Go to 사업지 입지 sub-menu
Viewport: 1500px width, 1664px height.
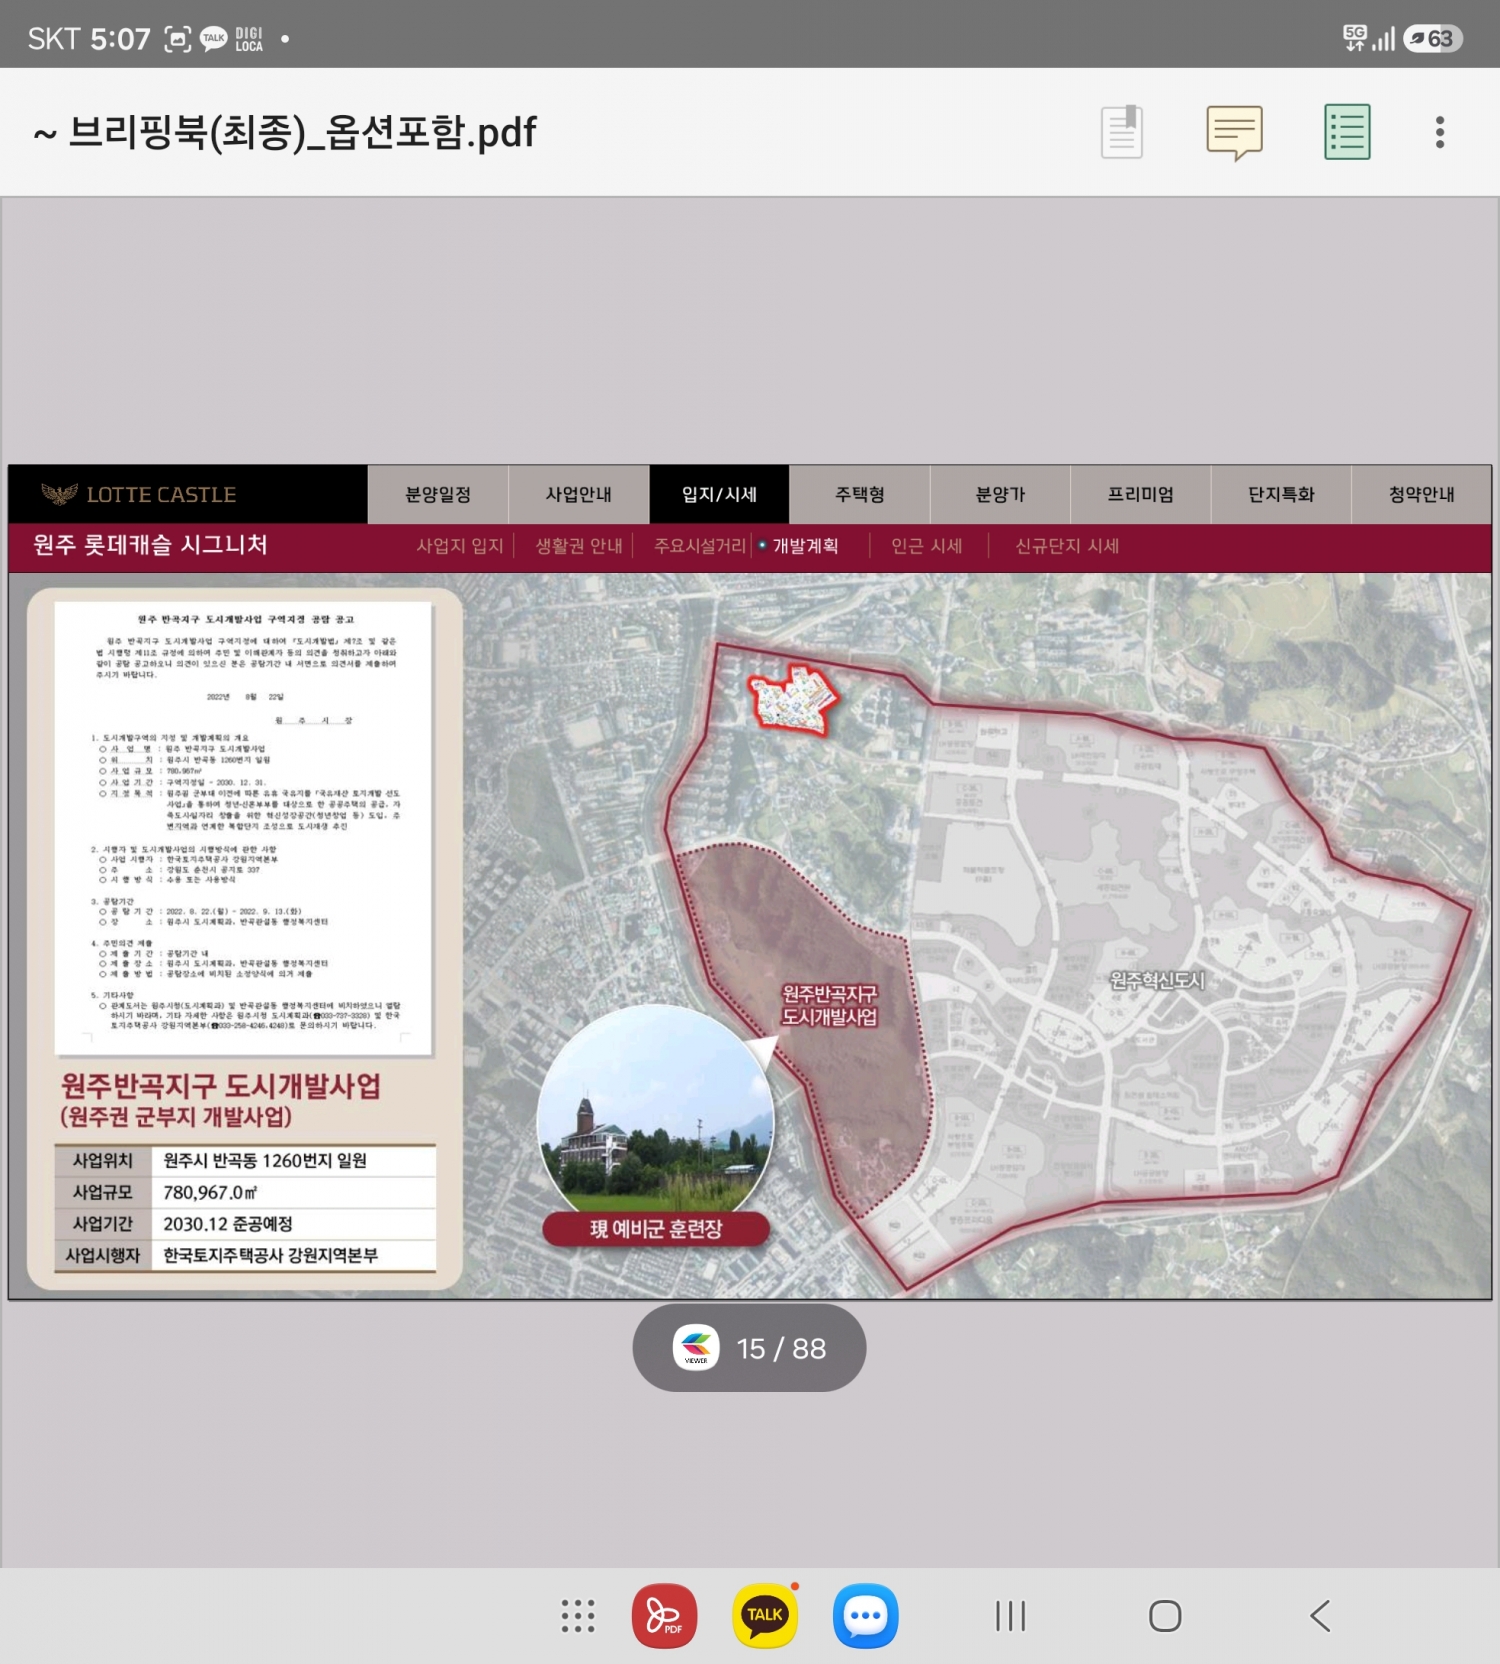(x=460, y=546)
